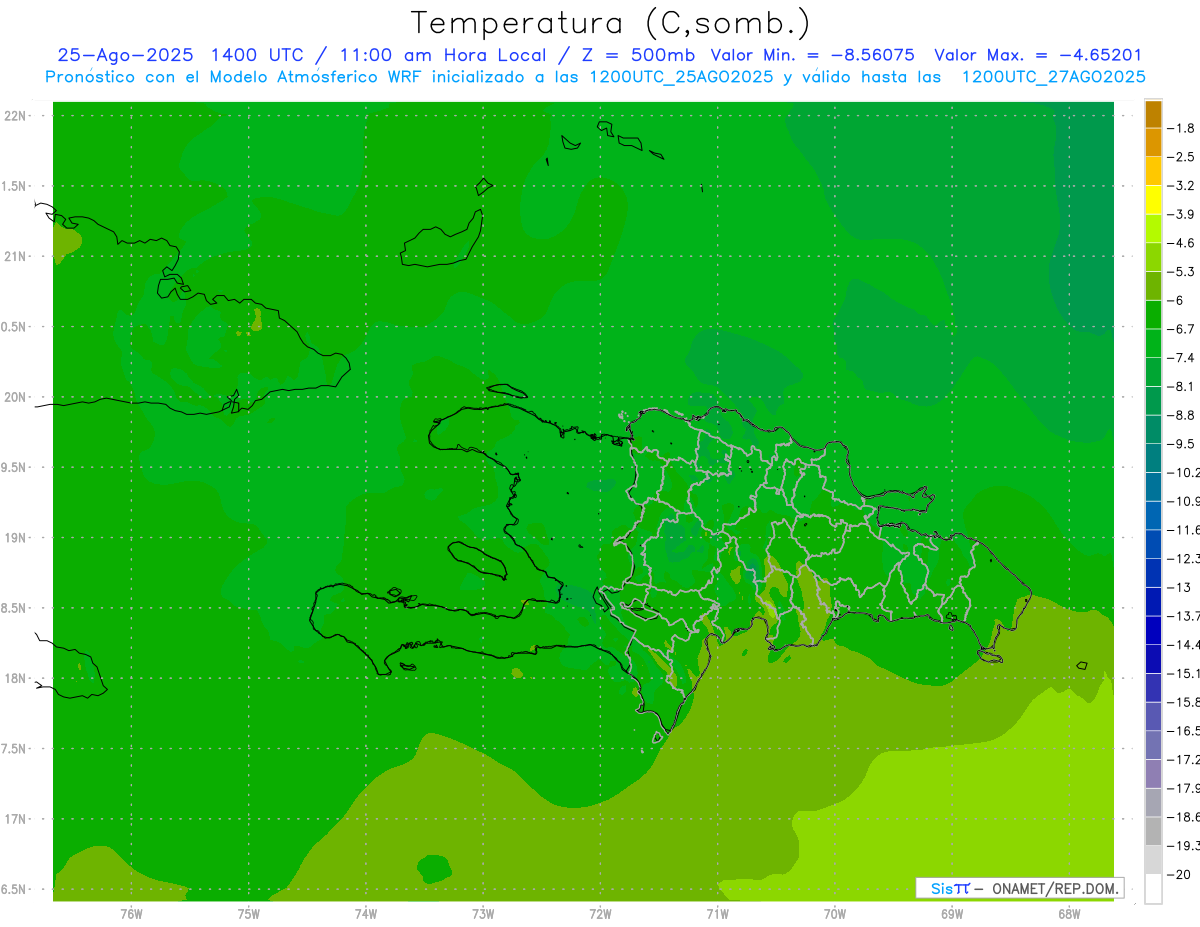Viewport: 1200px width, 927px height.
Task: Click the 76W longitude axis label
Action: coord(131,914)
